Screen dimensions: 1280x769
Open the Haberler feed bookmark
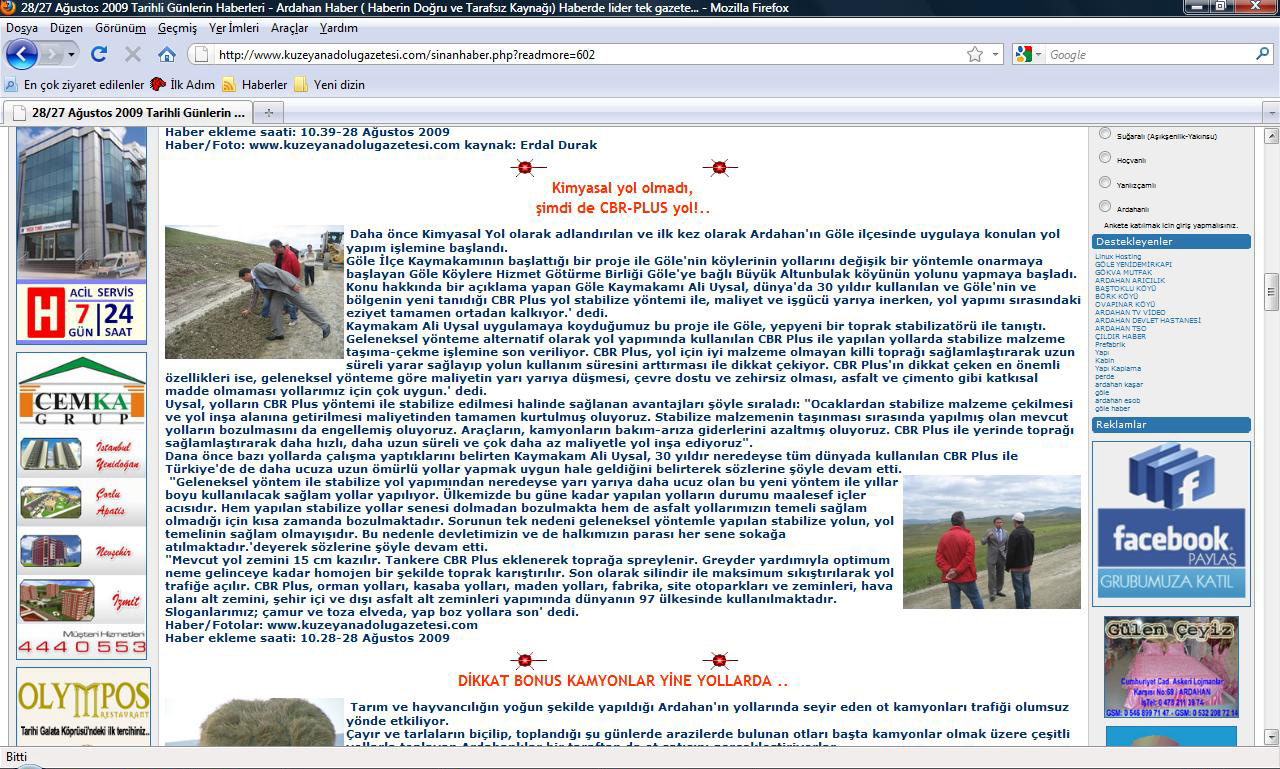pos(255,85)
